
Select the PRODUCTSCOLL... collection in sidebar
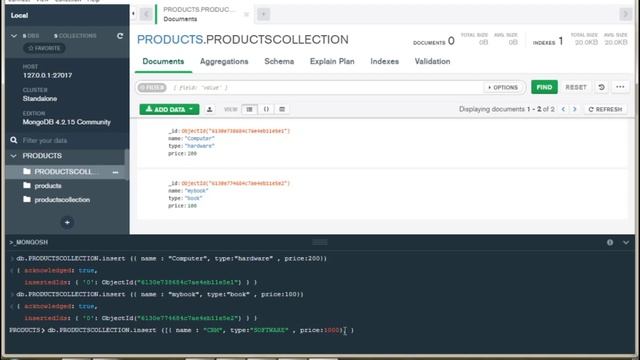[65, 172]
